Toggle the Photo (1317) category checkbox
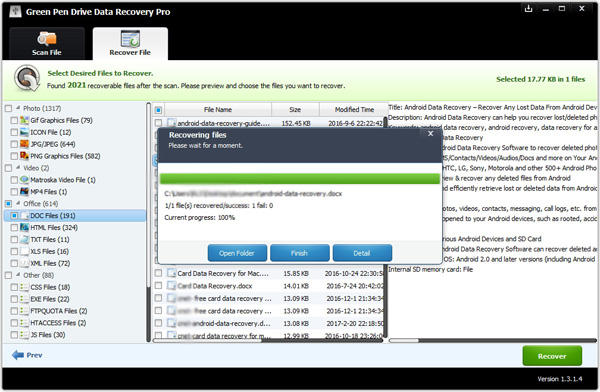 [8, 108]
